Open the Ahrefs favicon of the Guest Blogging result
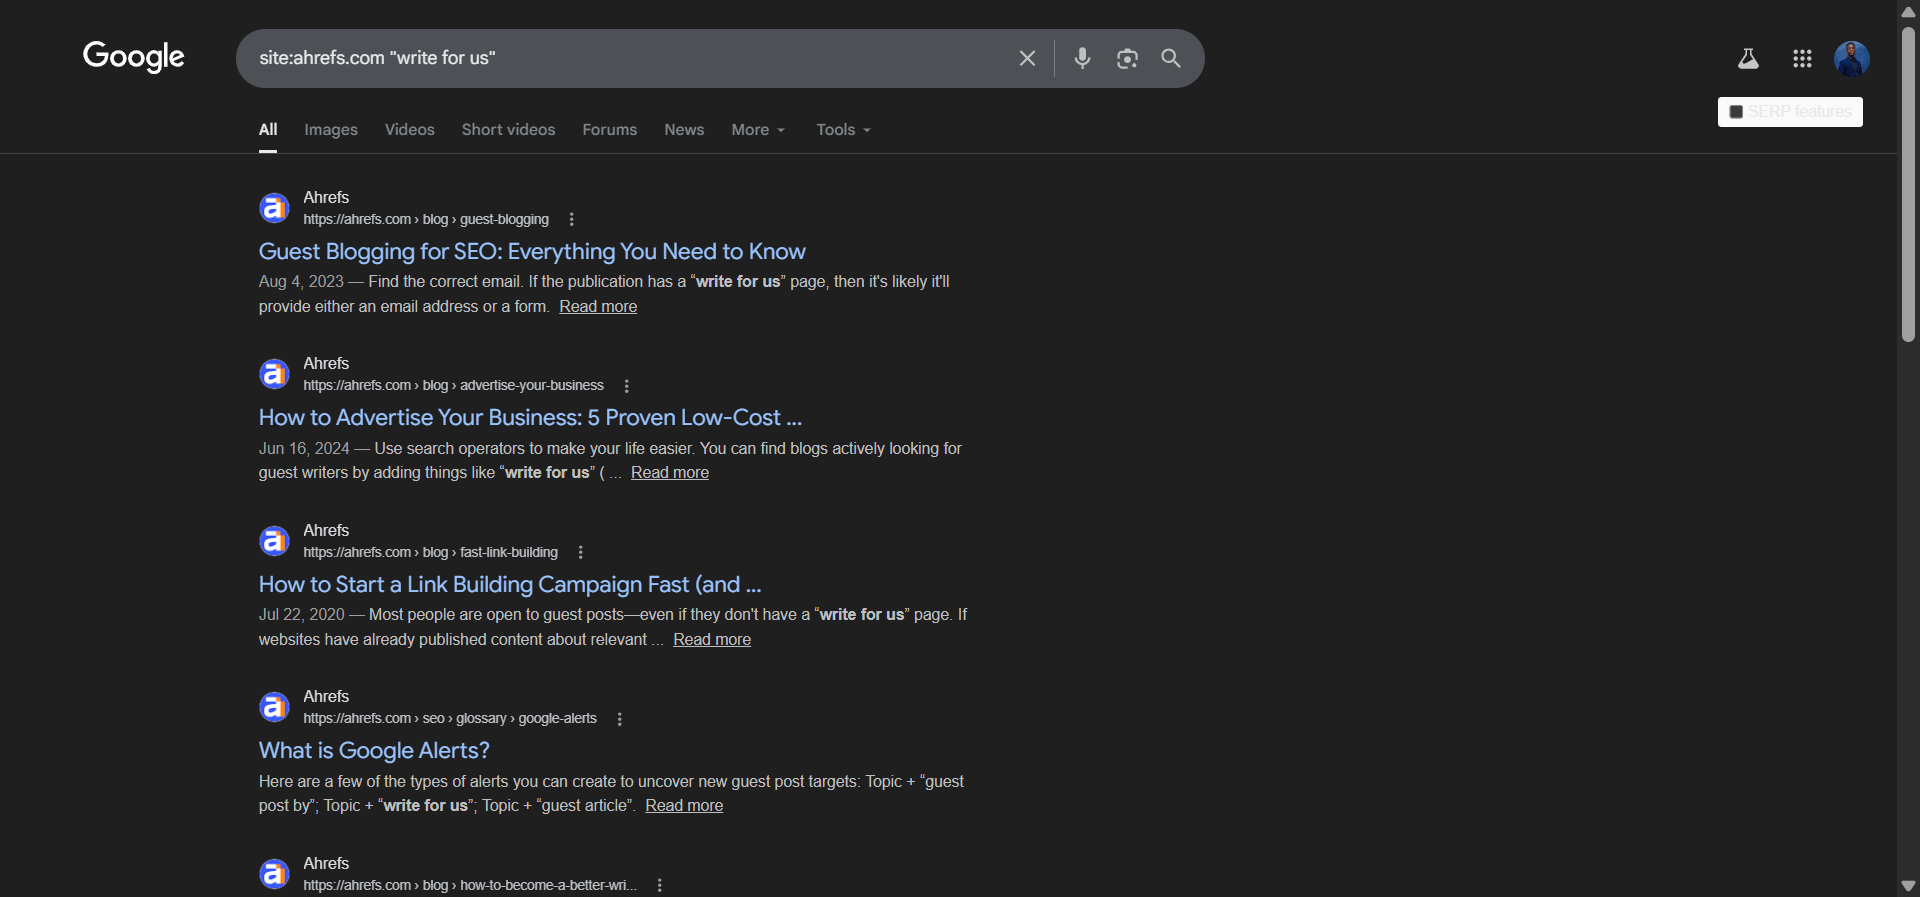Screen dimensions: 1920x897 [x=274, y=208]
